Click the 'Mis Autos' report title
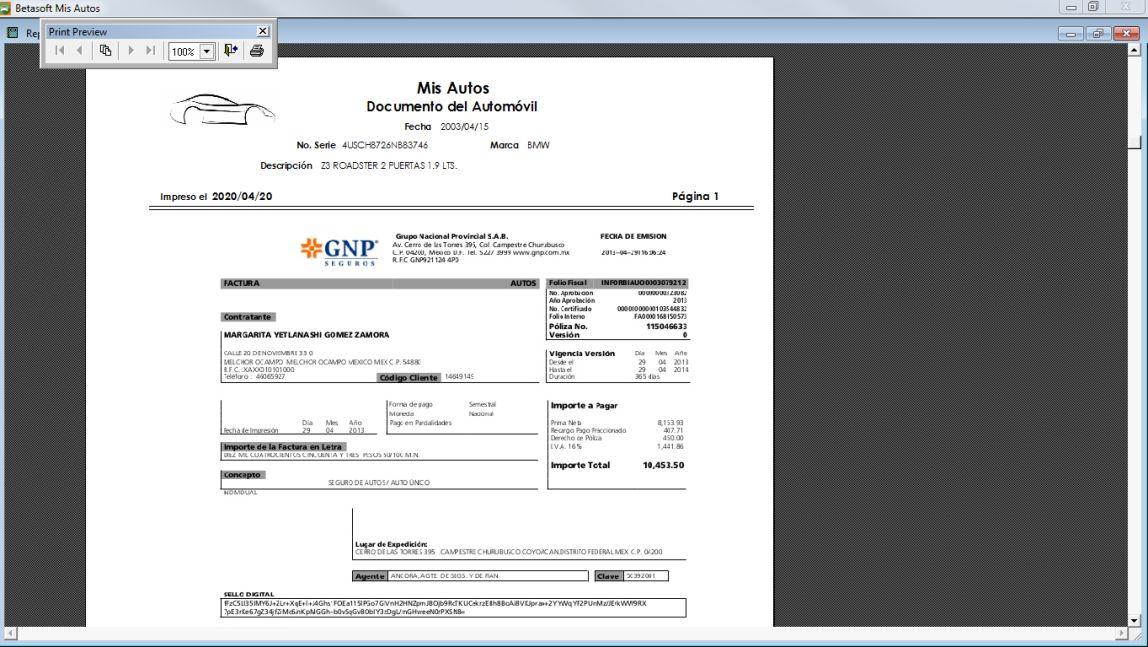 (452, 88)
